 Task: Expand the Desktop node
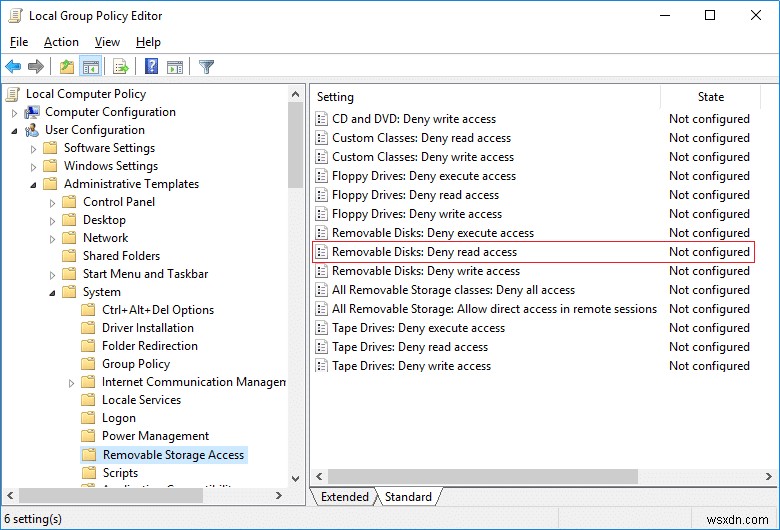pos(52,220)
